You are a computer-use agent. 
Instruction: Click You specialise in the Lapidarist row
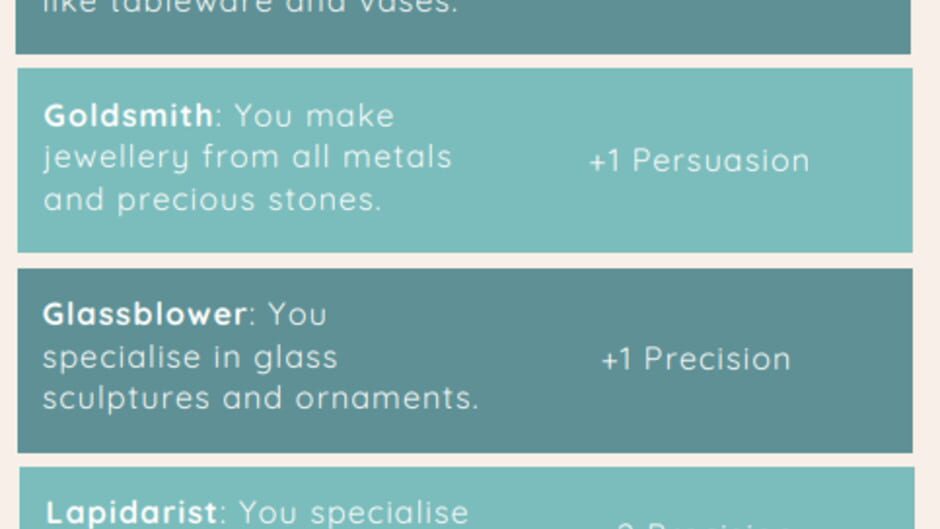coord(354,513)
